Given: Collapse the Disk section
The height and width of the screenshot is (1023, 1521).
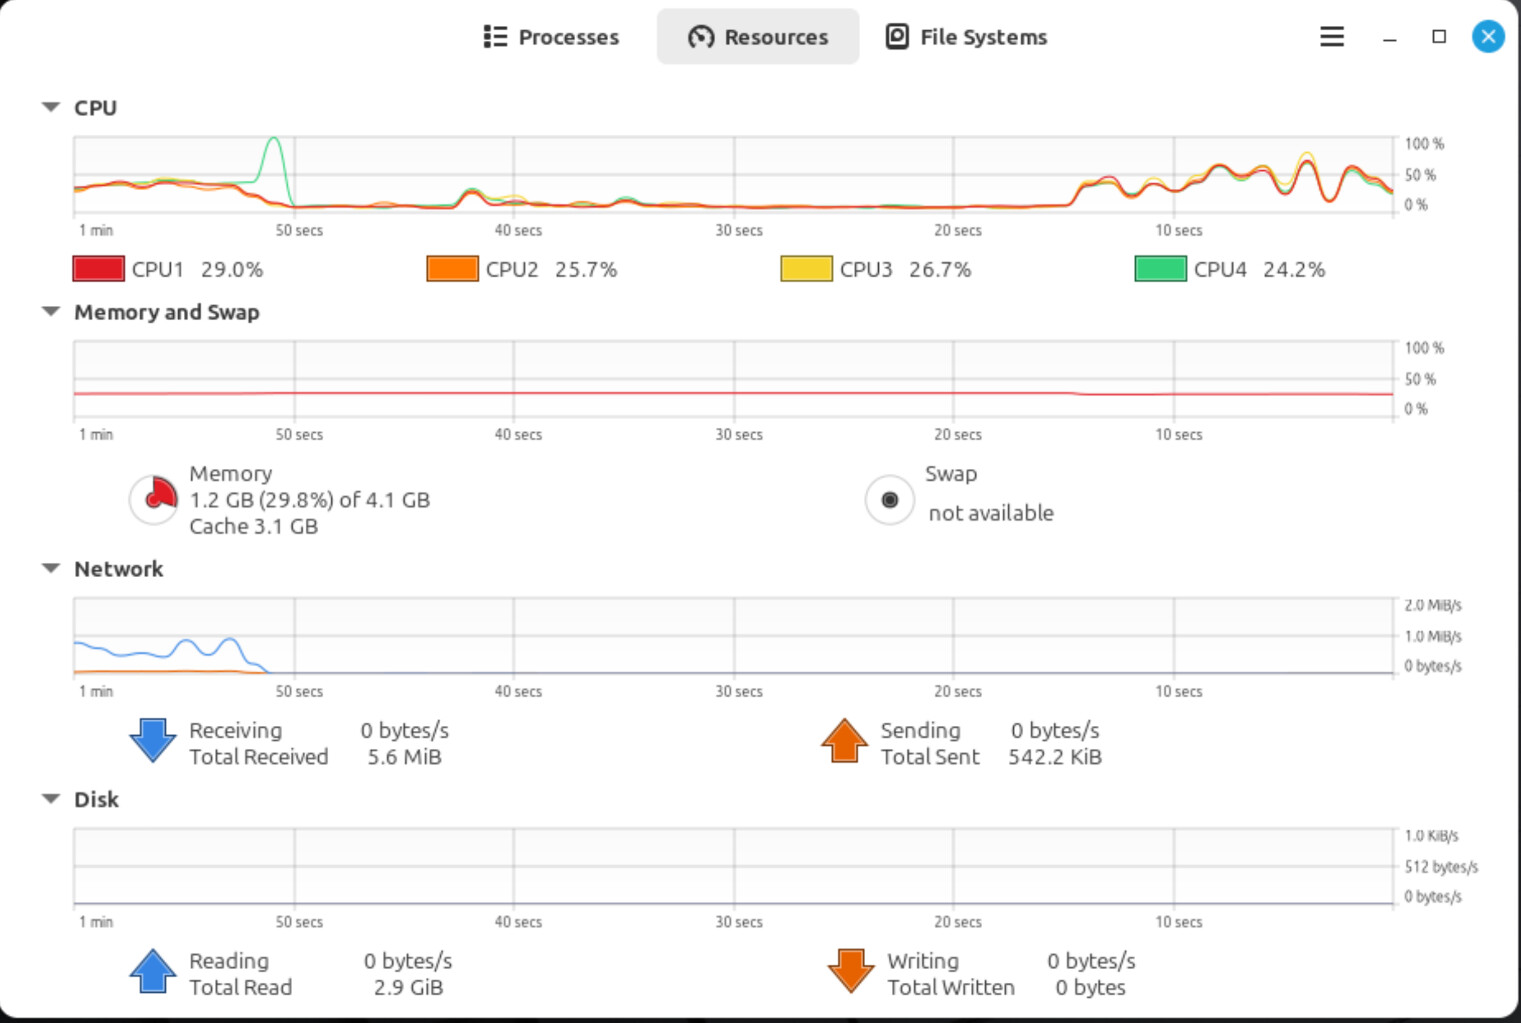Looking at the screenshot, I should pos(51,799).
